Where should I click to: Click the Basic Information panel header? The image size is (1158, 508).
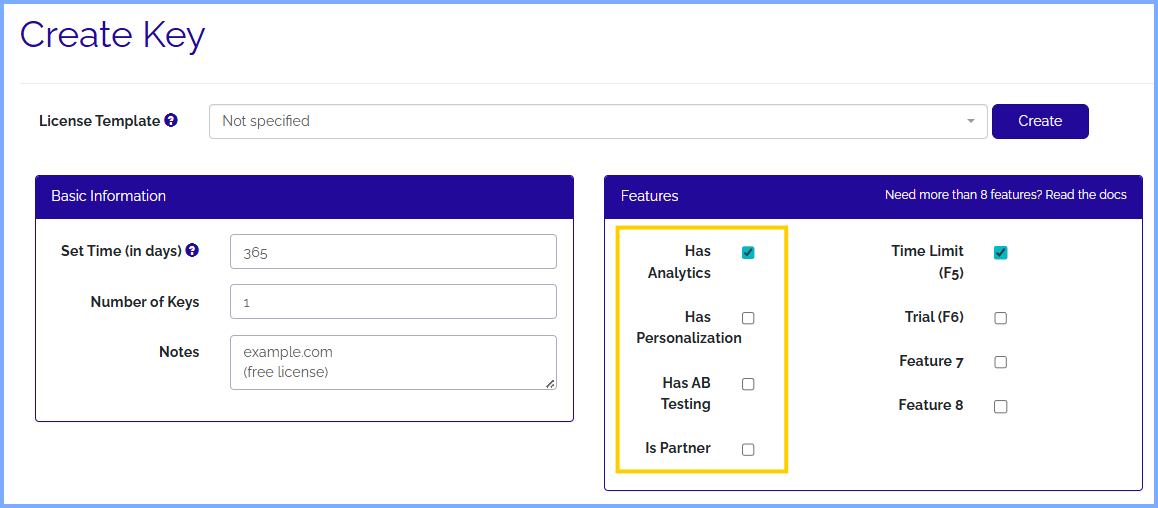coord(304,196)
